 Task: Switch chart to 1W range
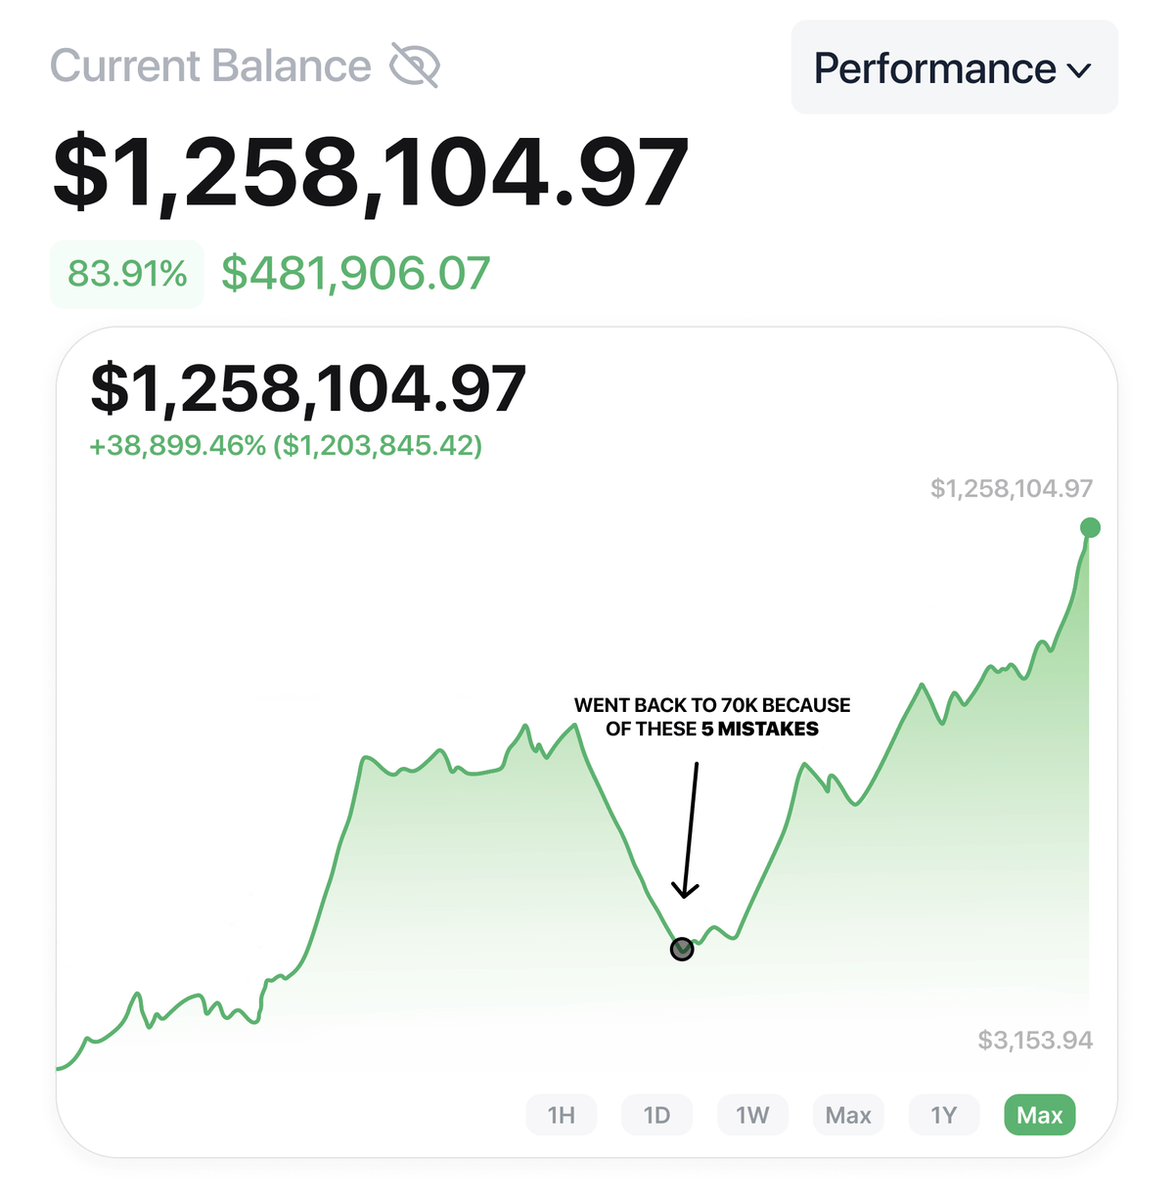tap(752, 1115)
